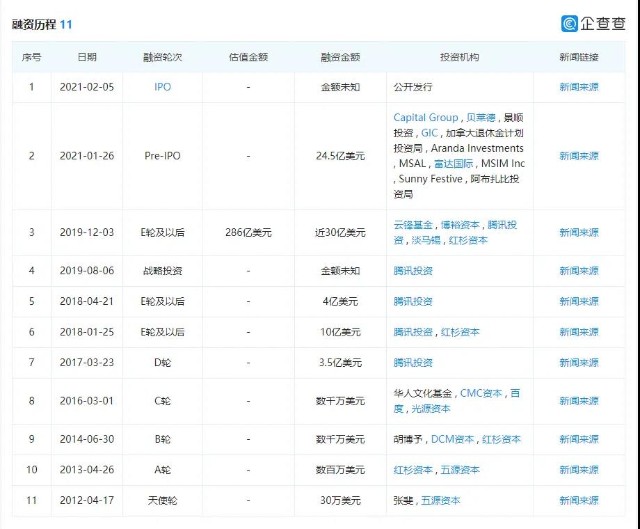
Task: Click the 融资金额 column header
Action: click(x=340, y=57)
